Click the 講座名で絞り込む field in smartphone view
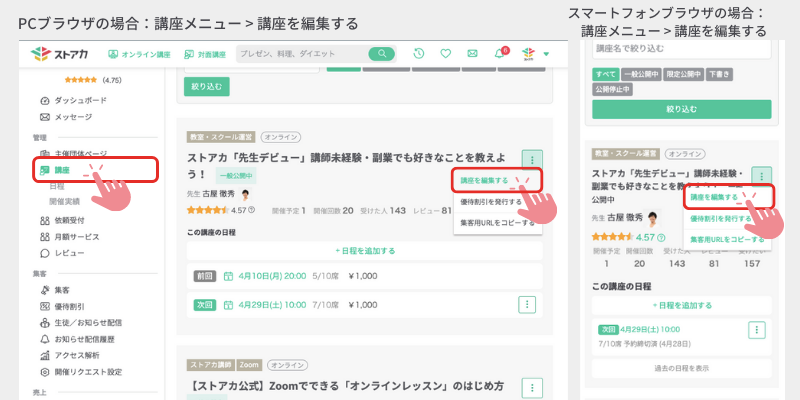 point(682,49)
